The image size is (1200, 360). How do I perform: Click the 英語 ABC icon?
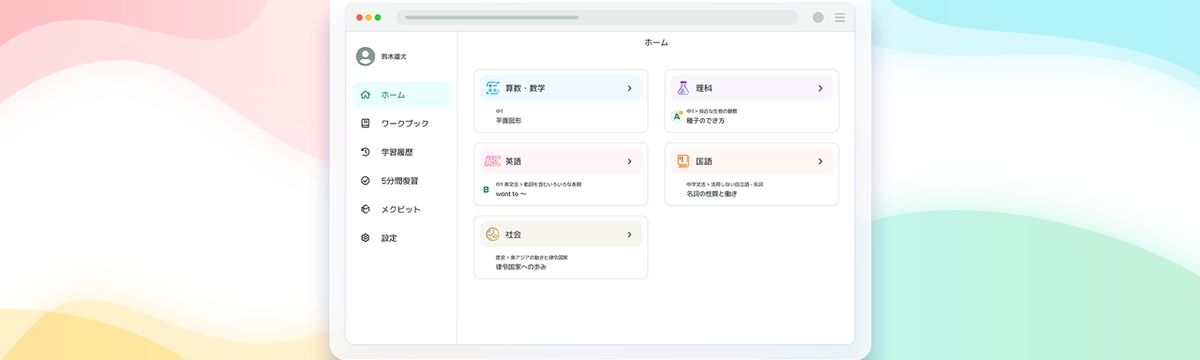tap(492, 161)
